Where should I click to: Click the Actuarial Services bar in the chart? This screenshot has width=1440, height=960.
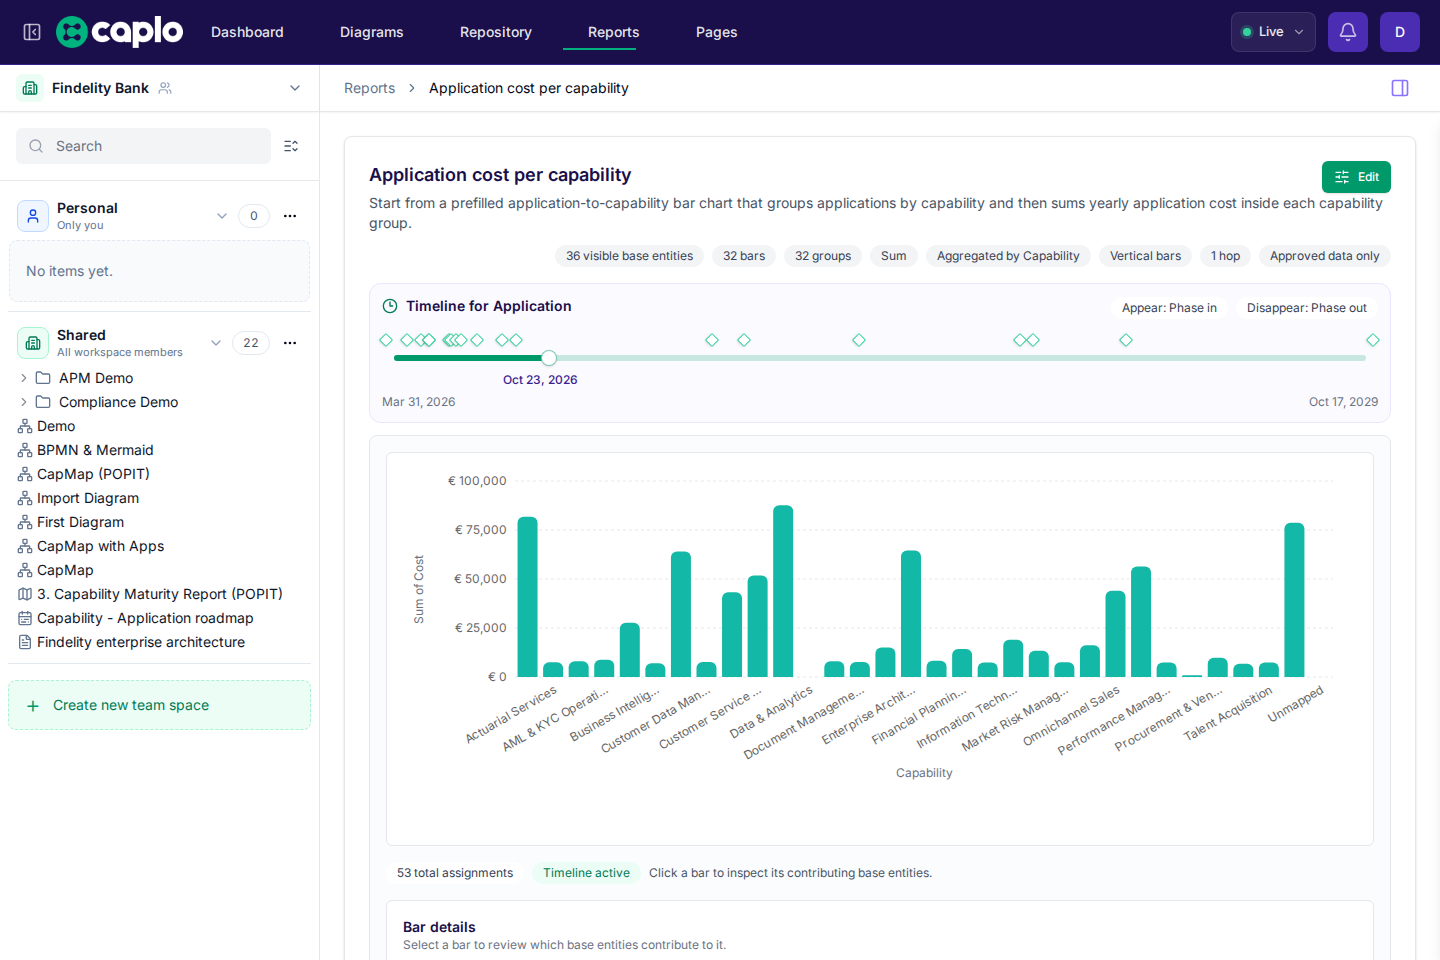tap(528, 597)
